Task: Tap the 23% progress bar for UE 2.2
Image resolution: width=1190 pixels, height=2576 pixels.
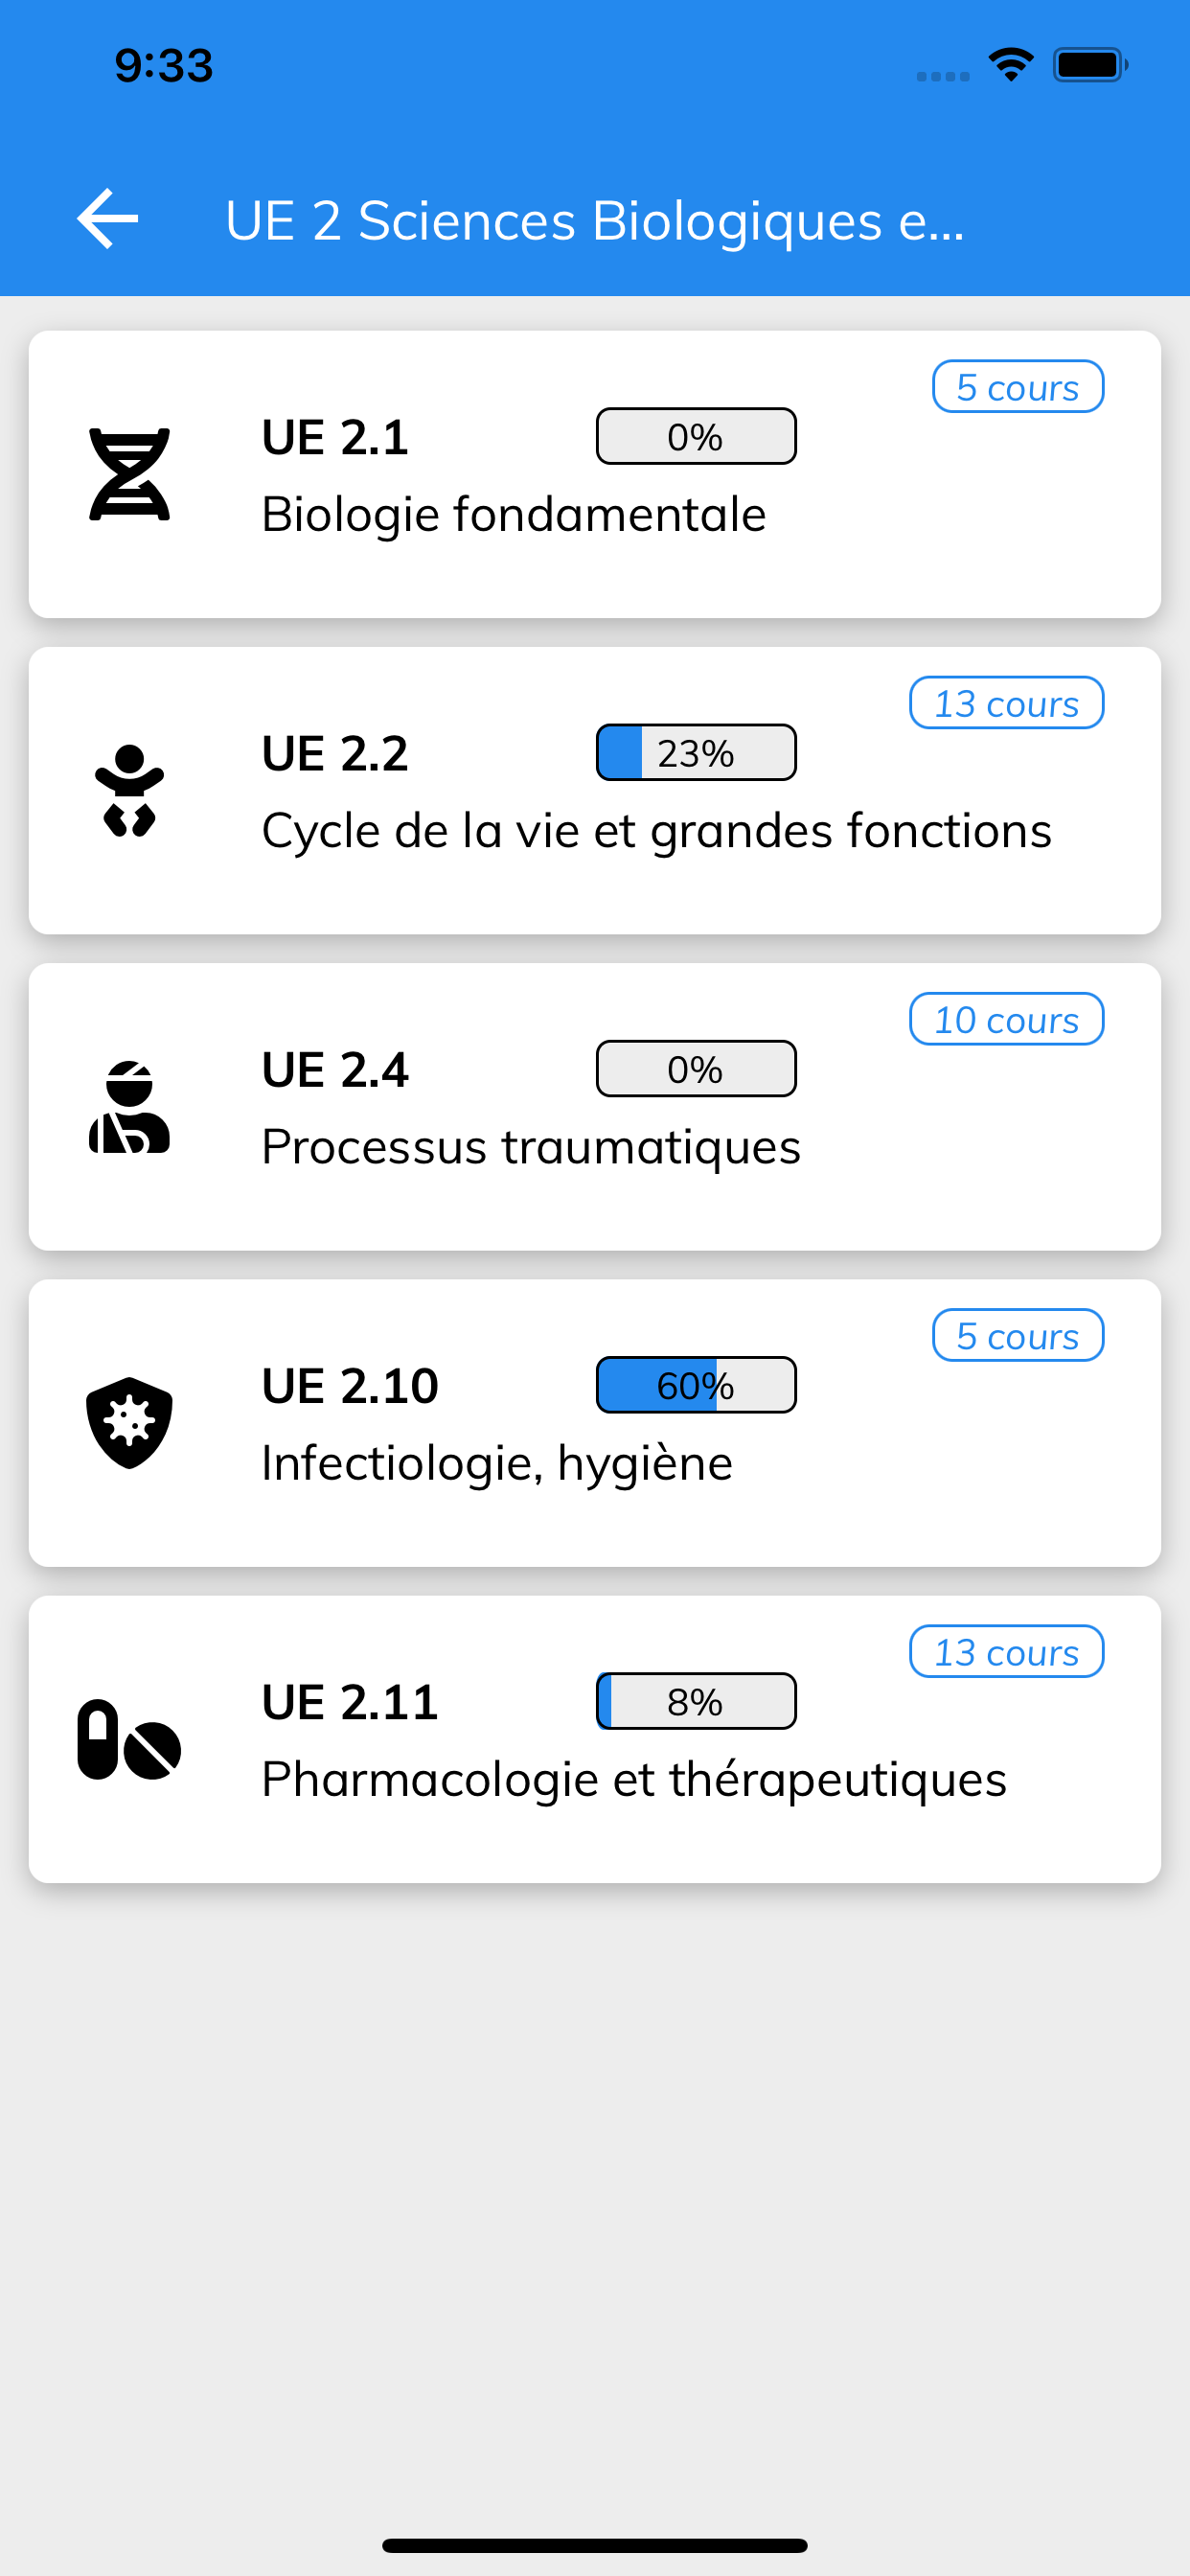Action: 696,752
